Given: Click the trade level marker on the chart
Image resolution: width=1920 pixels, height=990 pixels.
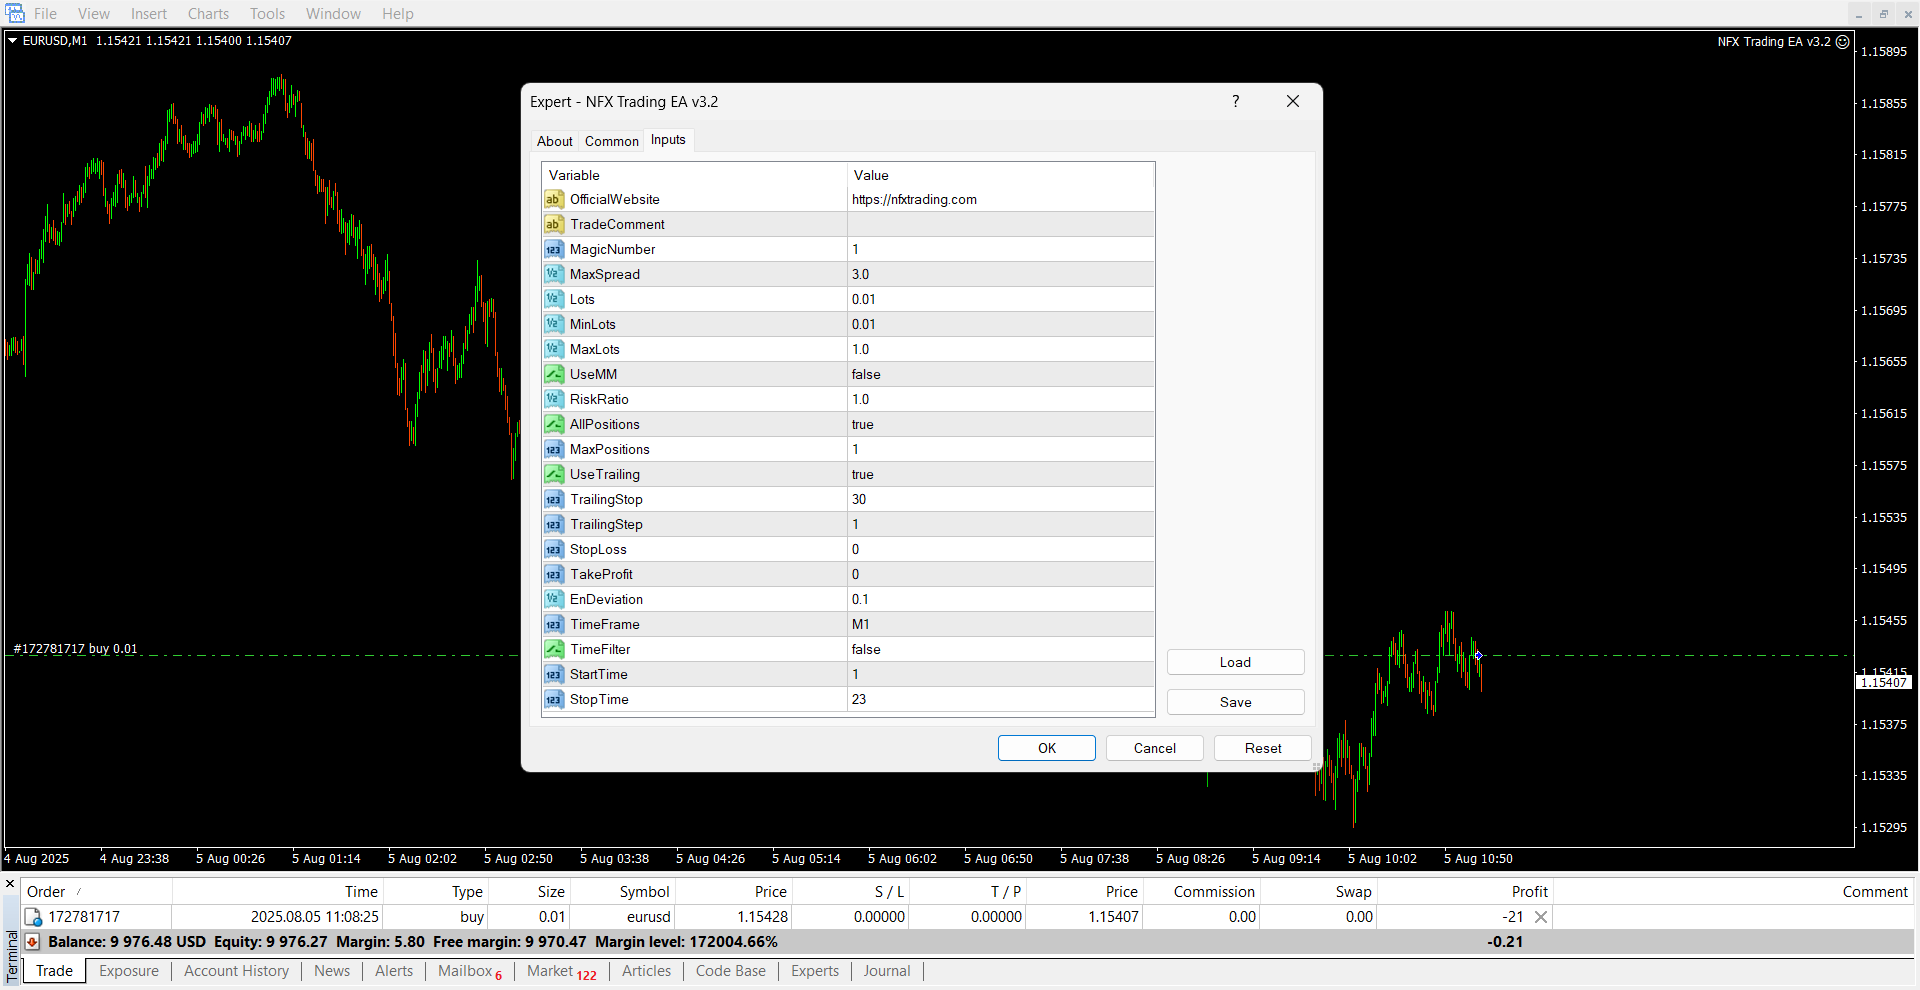Looking at the screenshot, I should click(x=1478, y=656).
